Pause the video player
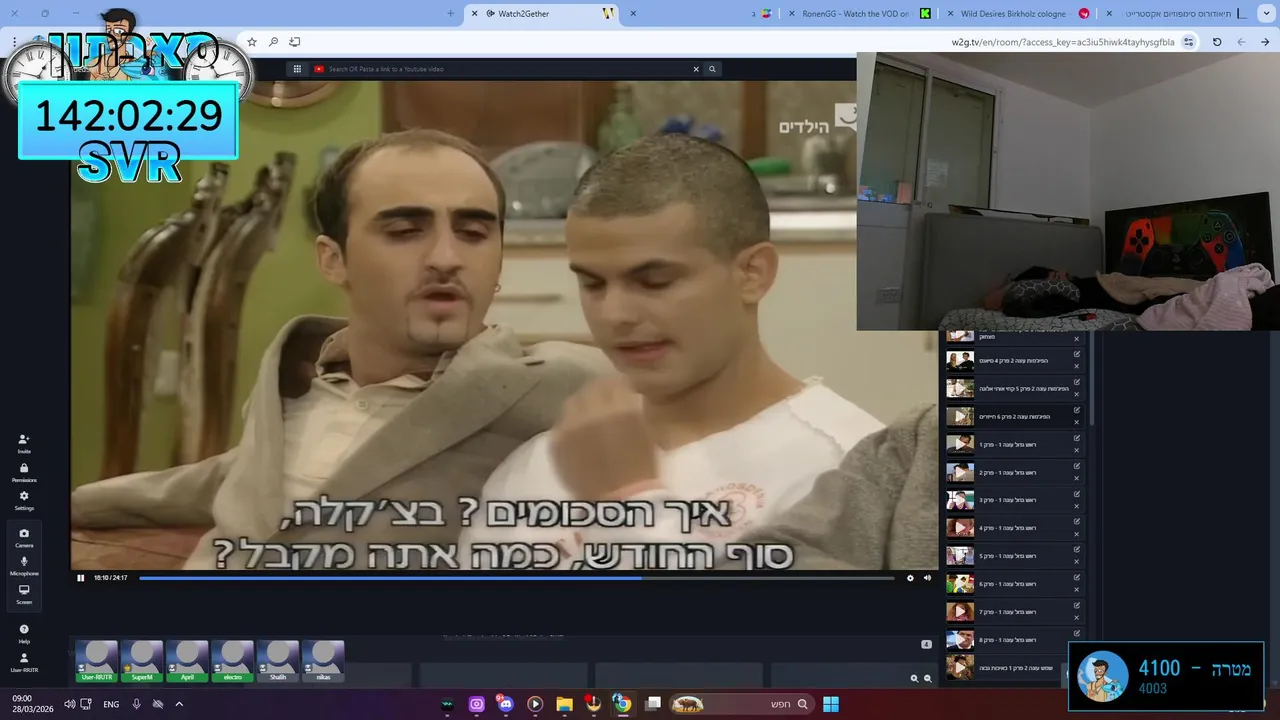 click(x=81, y=578)
